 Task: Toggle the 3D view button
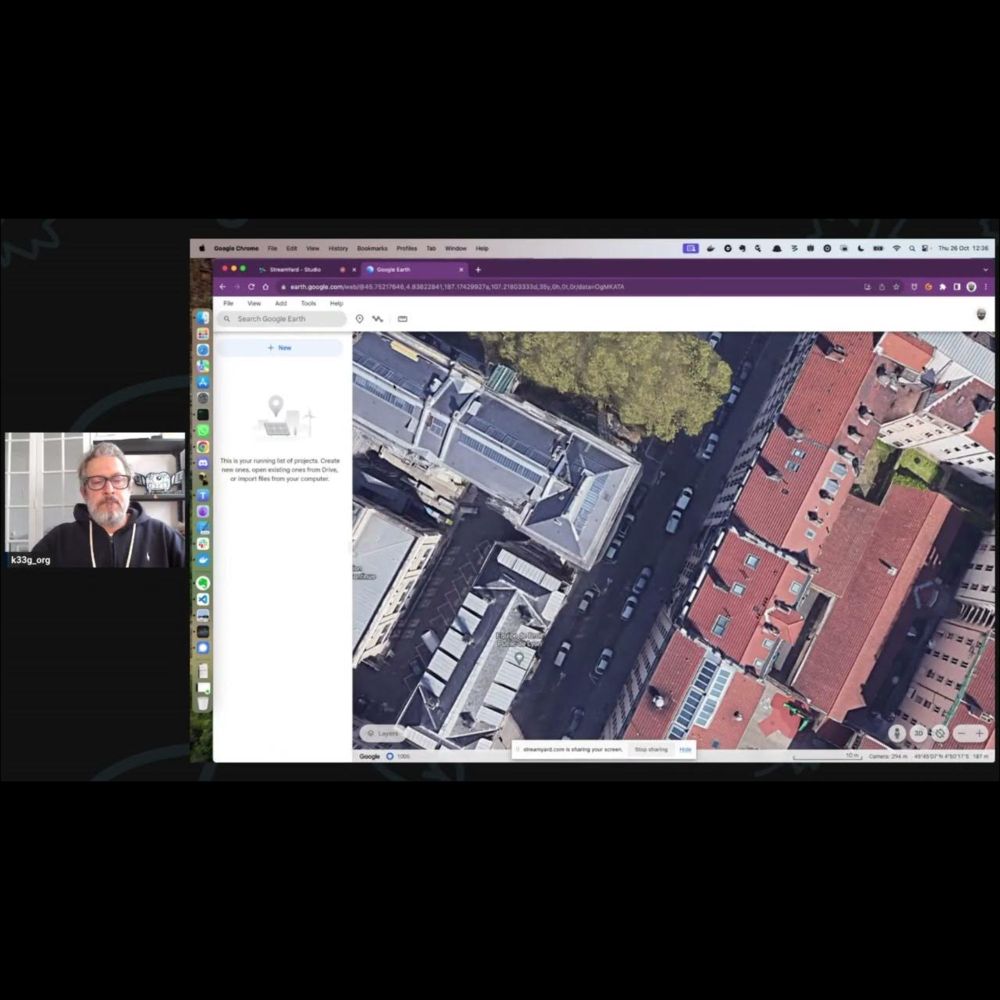tap(918, 733)
